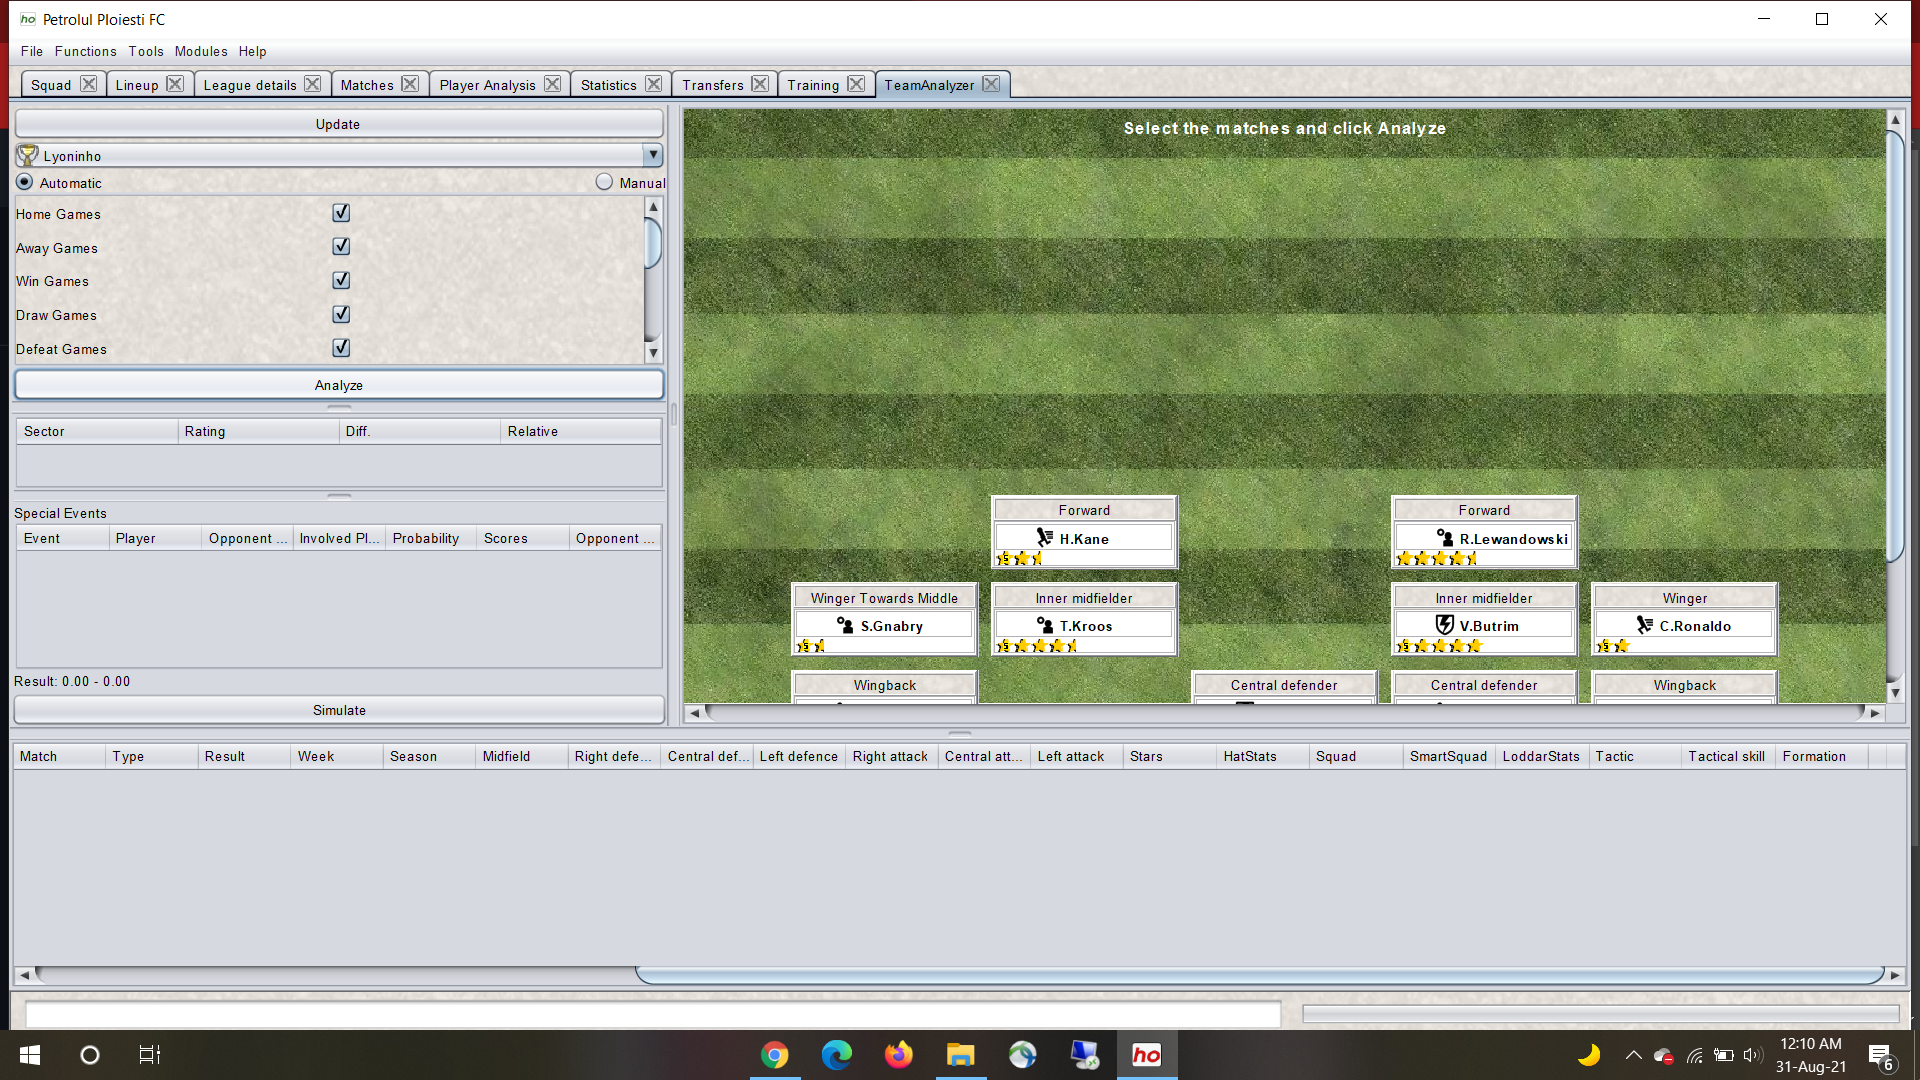Viewport: 1920px width, 1080px height.
Task: Uncheck the Home Games checkbox
Action: tap(341, 213)
